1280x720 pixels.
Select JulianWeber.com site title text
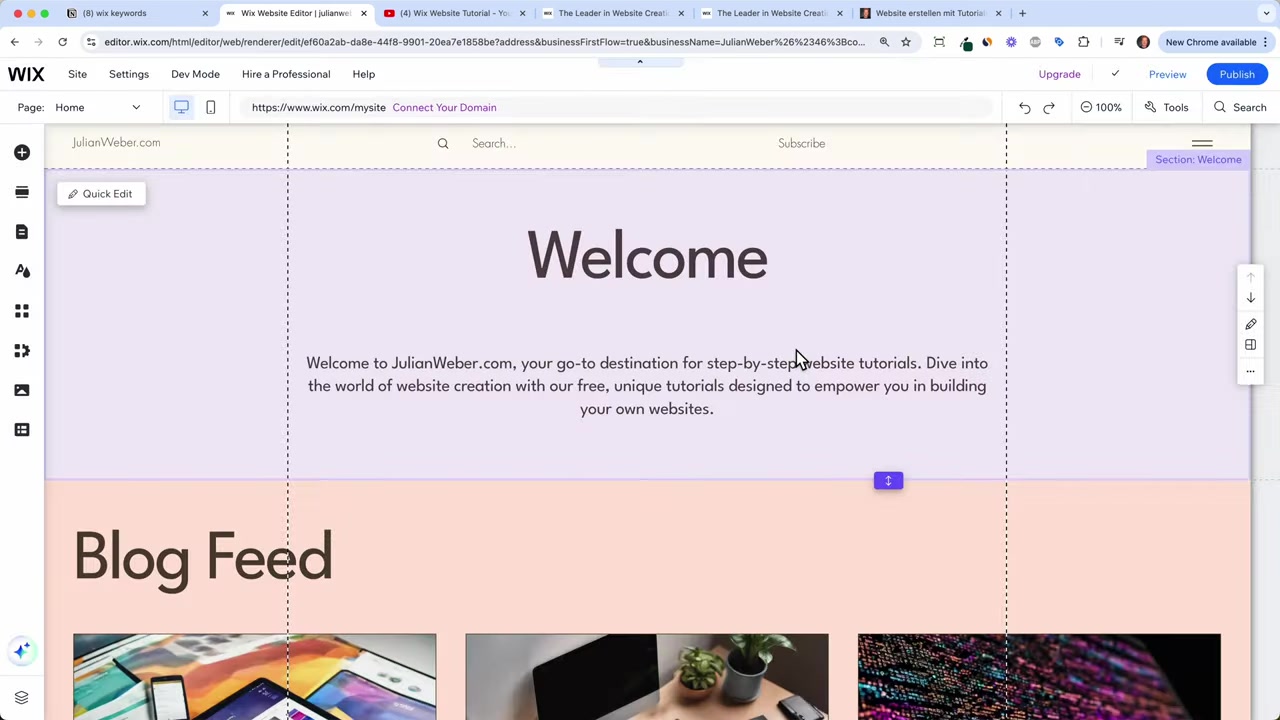(x=116, y=142)
